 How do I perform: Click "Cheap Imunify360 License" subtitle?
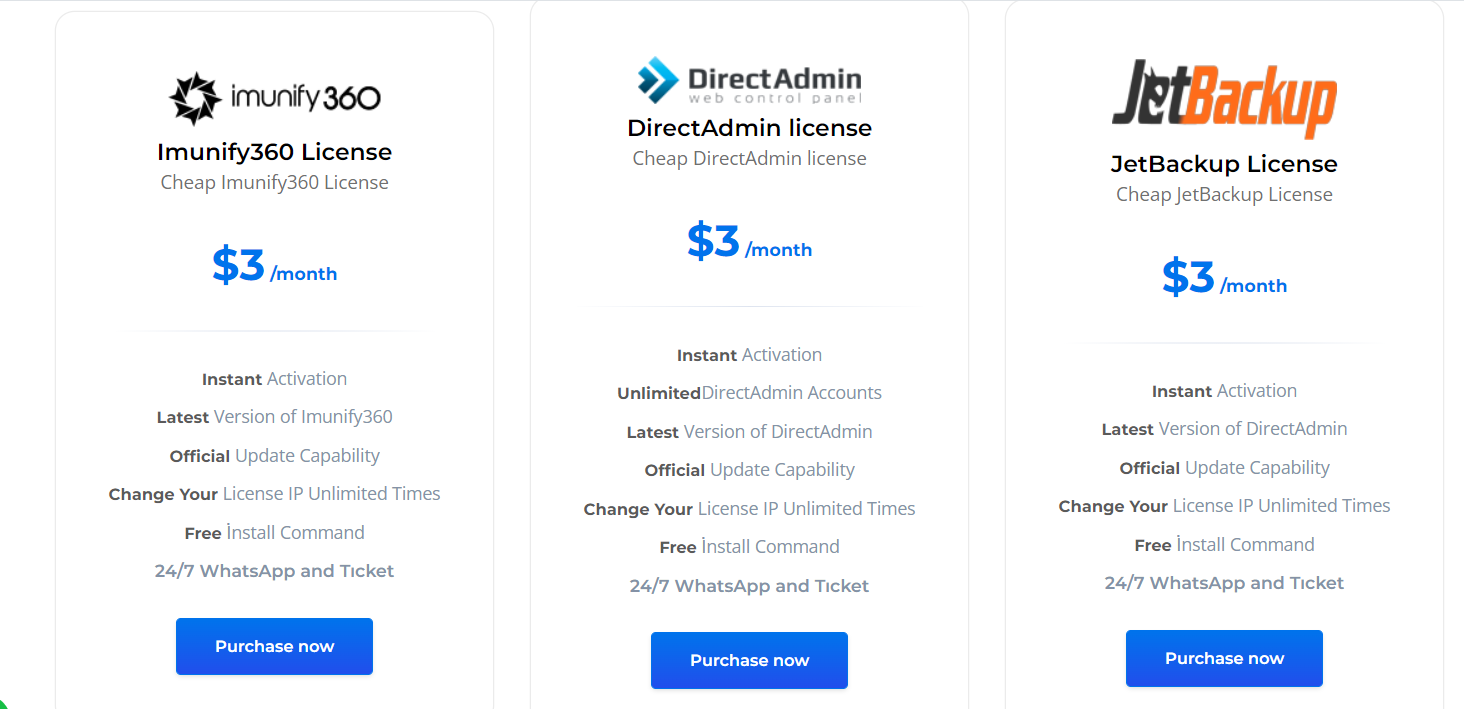point(274,182)
